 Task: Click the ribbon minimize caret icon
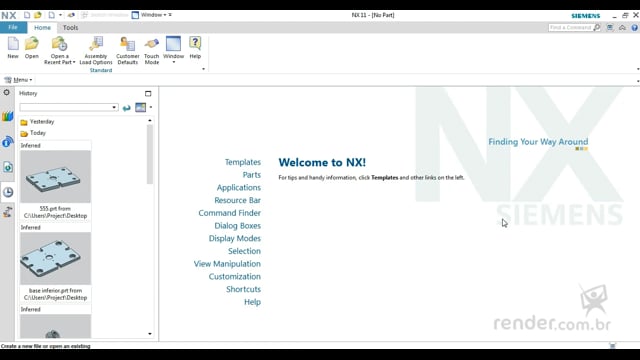pos(622,27)
